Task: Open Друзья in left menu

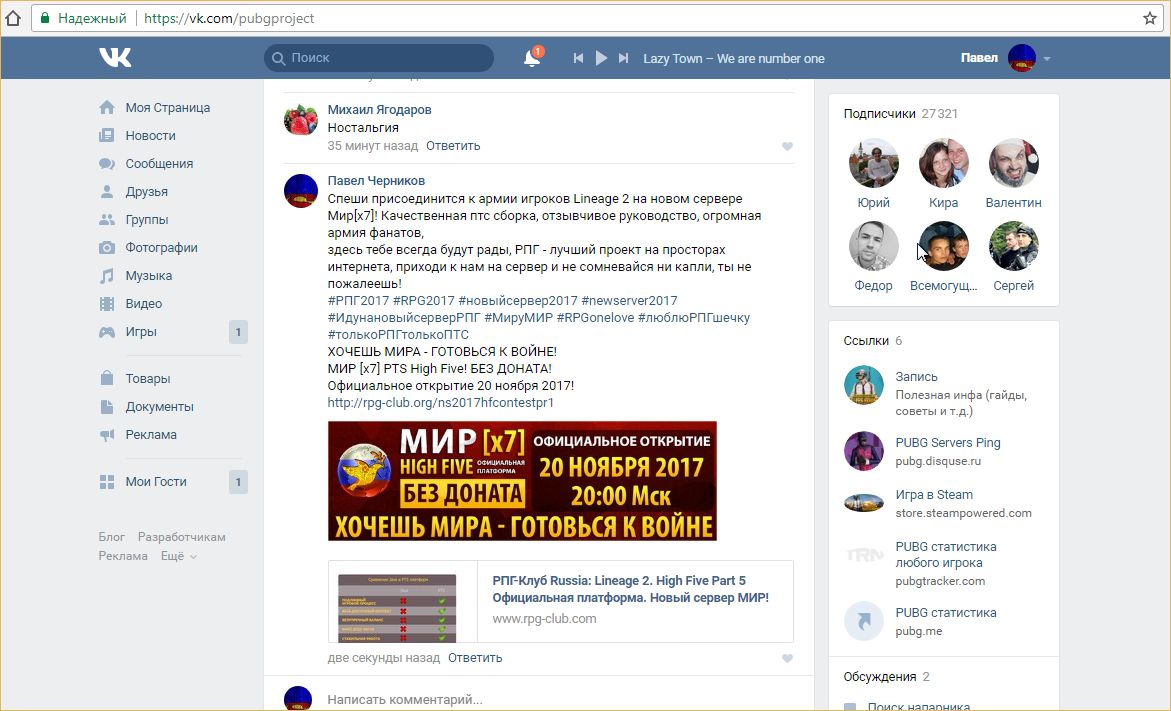Action: click(x=146, y=191)
